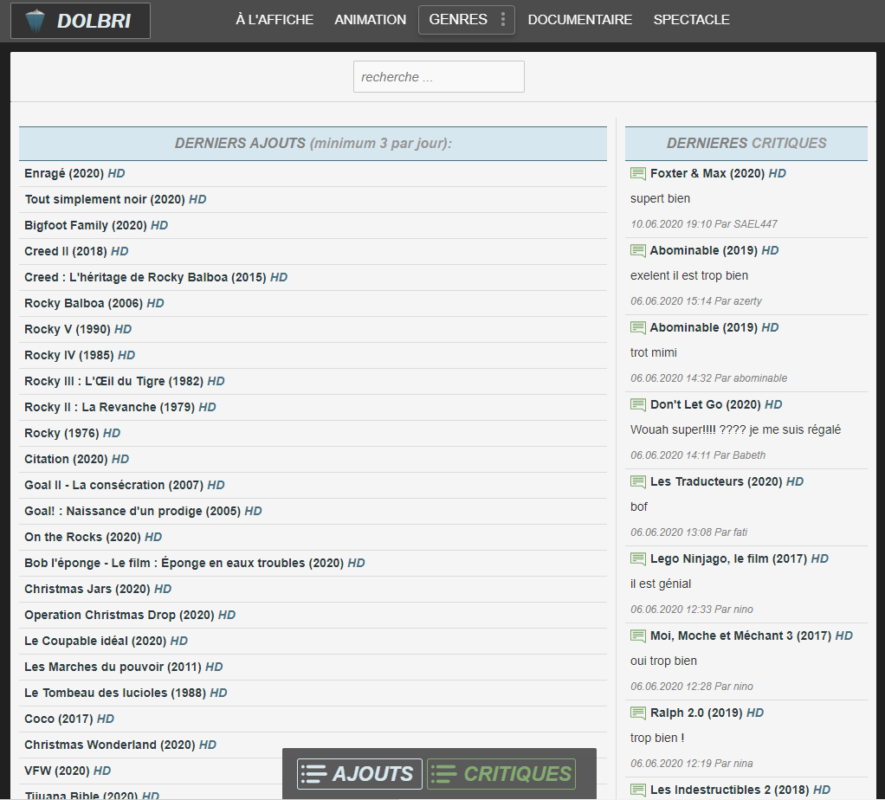Click "exelent il est trop bien" review
Screen dimensions: 885x800
coord(689,276)
